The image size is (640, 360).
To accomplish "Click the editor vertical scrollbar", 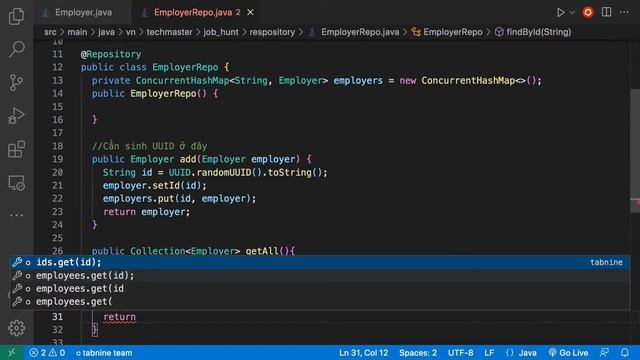I will tap(635, 151).
